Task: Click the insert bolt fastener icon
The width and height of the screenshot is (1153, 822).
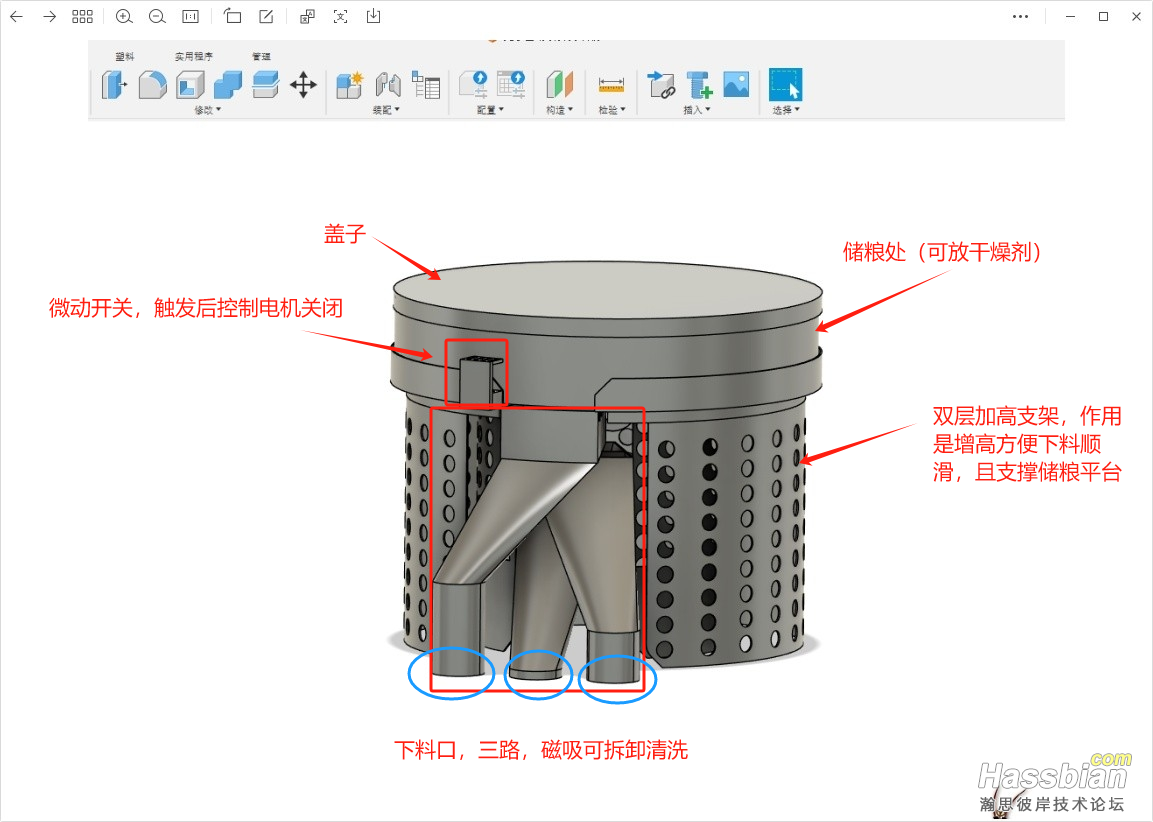Action: pyautogui.click(x=699, y=85)
